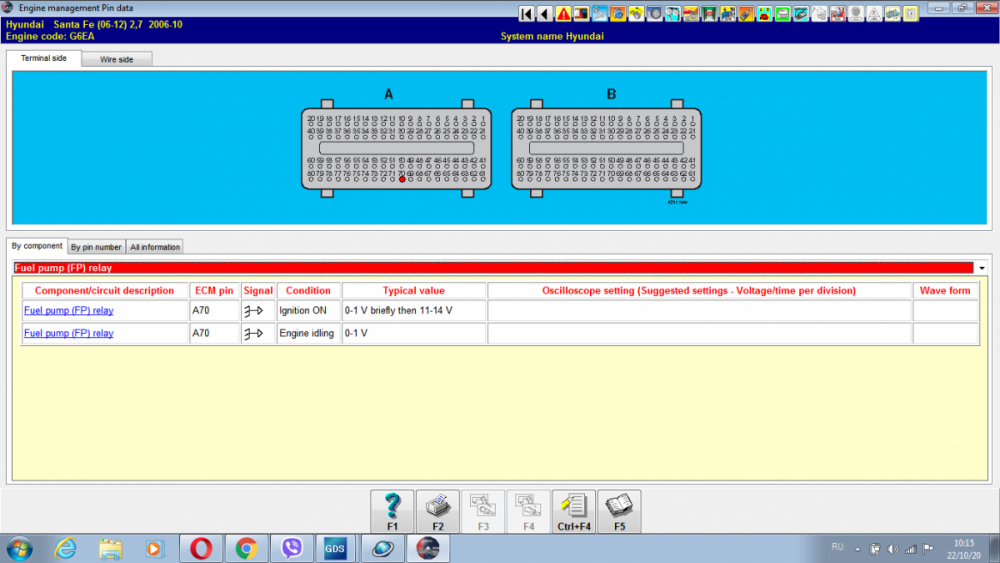Click the go-to-first-page arrow icon
The image size is (1000, 563).
coord(527,13)
